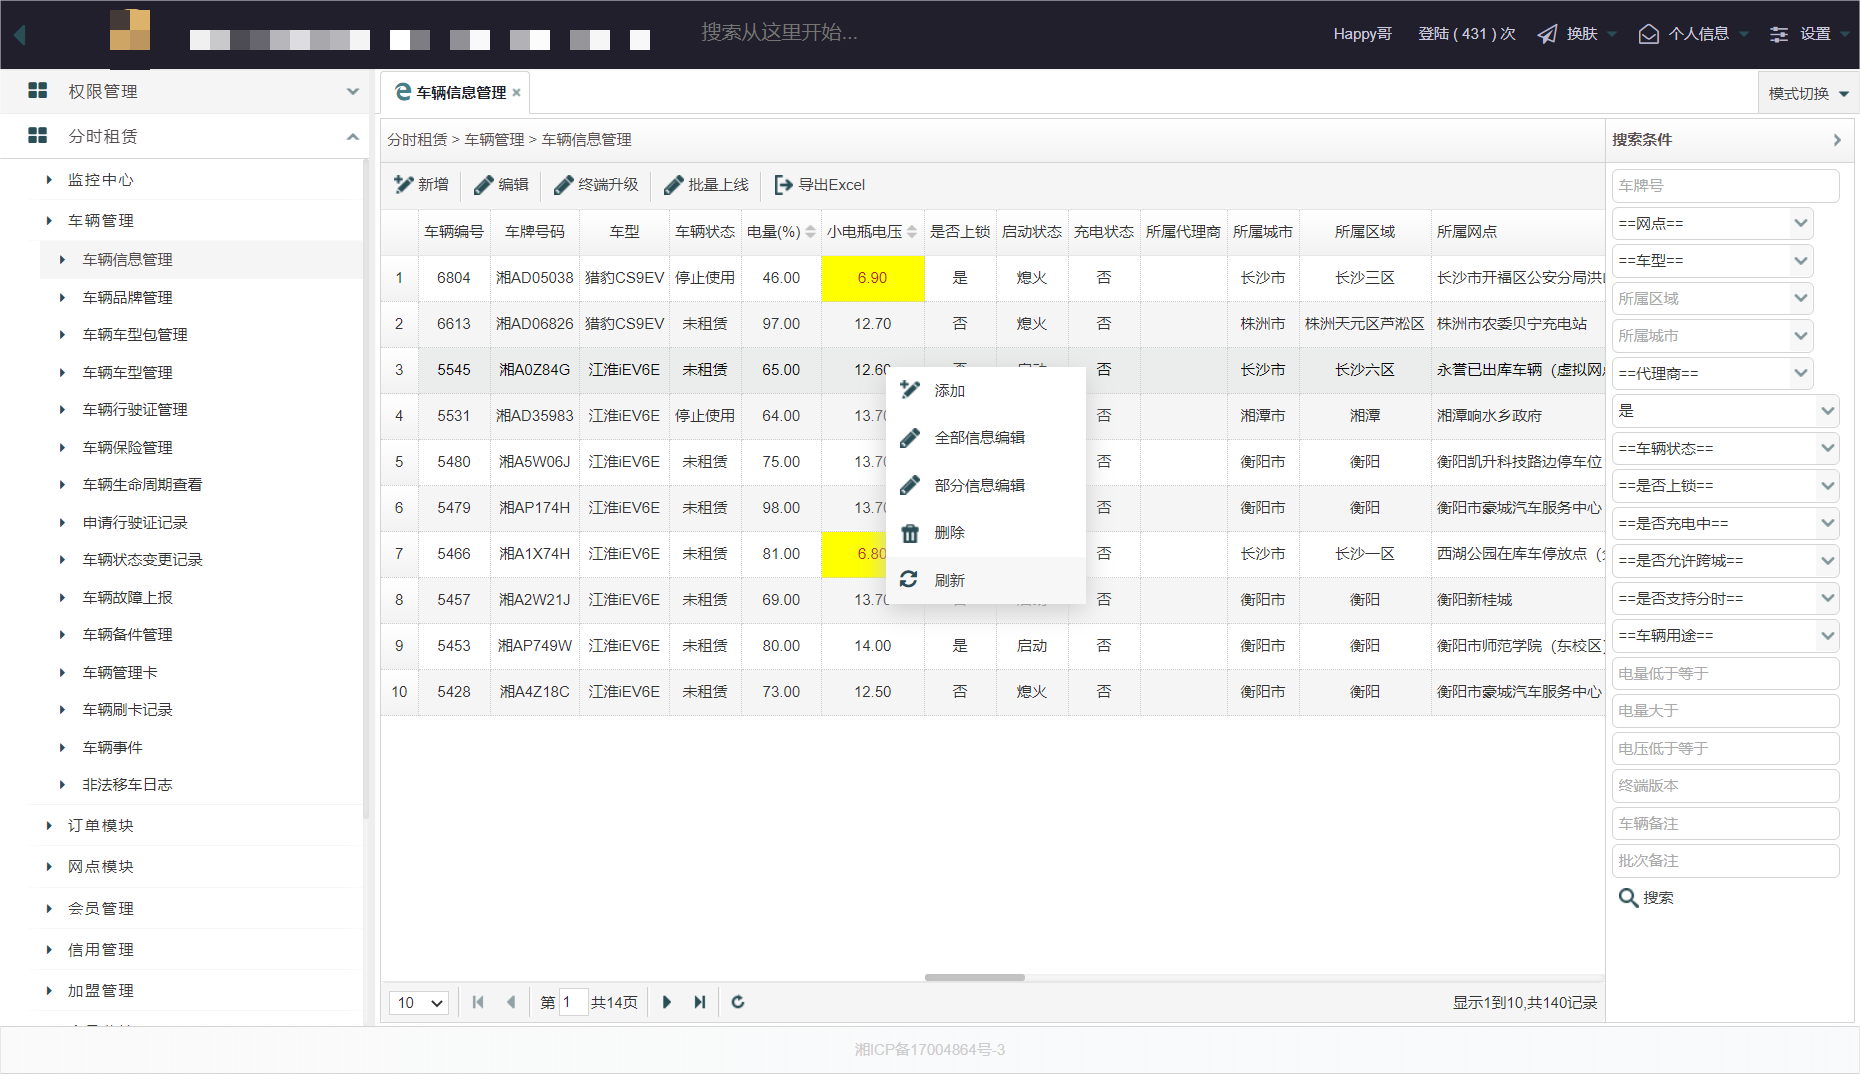Choose 刷新 refresh entry in context menu
1860x1080 pixels.
(x=986, y=580)
